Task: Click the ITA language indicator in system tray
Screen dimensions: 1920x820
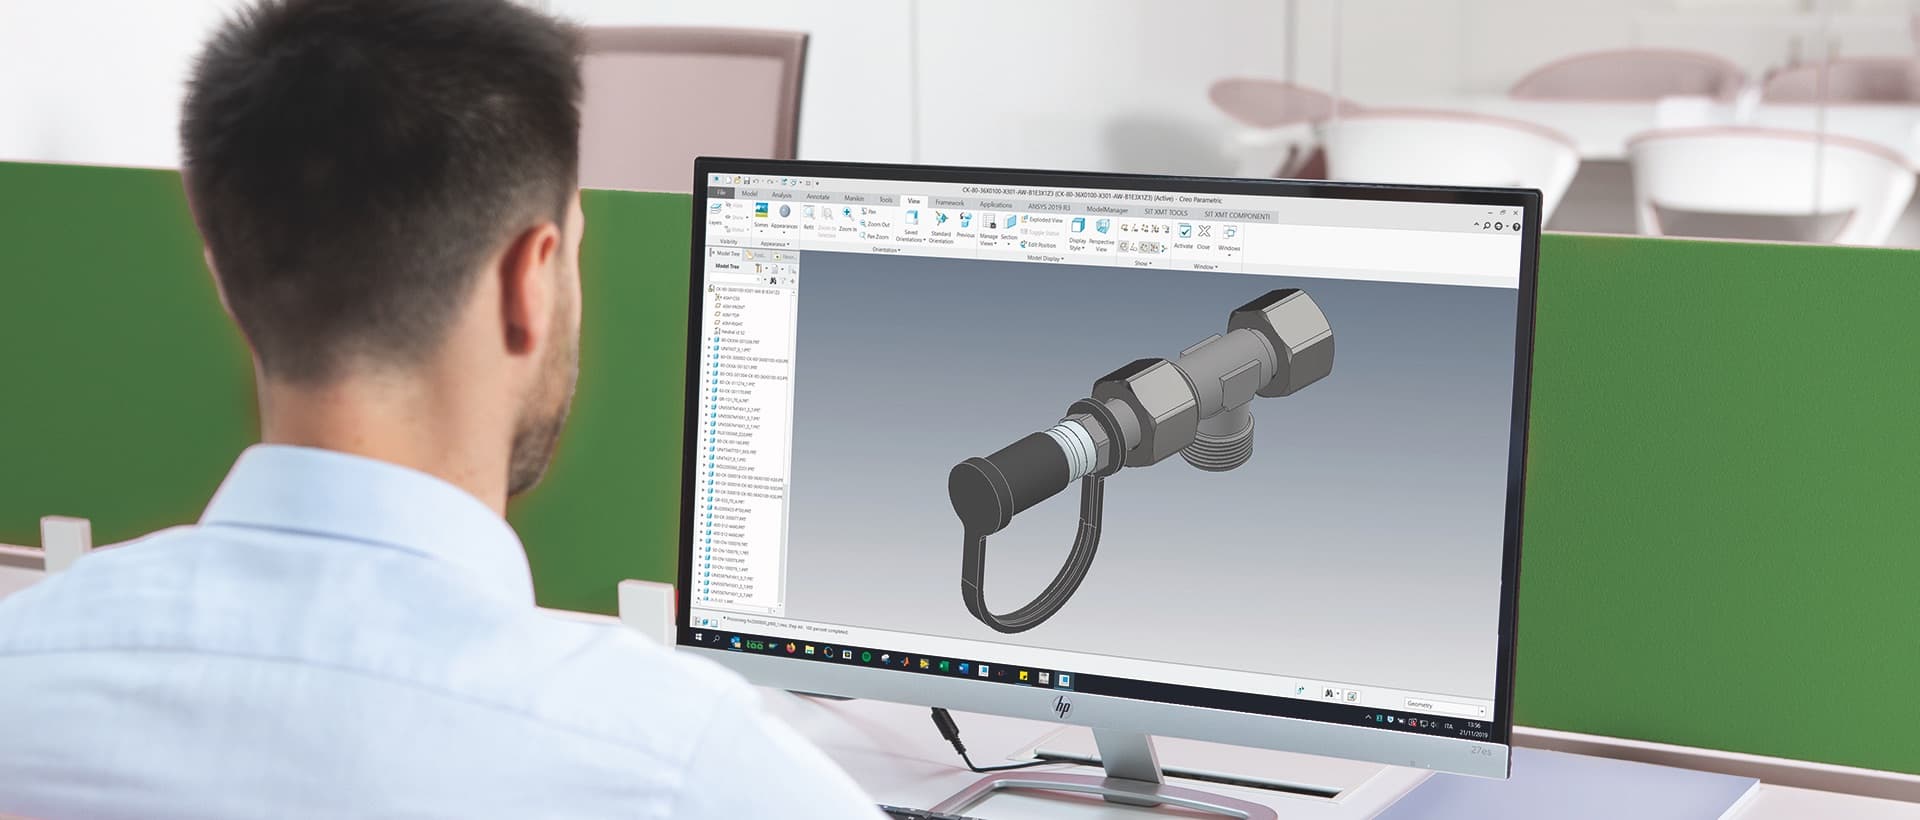Action: [1448, 726]
